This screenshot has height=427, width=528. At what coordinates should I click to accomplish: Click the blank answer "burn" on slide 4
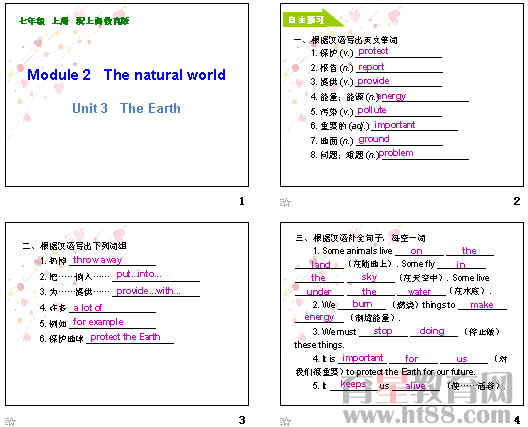pos(362,304)
